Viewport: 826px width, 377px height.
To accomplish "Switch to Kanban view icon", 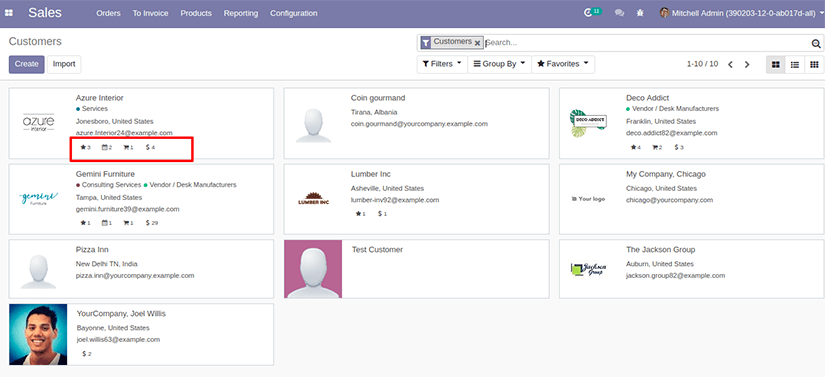I will (775, 64).
